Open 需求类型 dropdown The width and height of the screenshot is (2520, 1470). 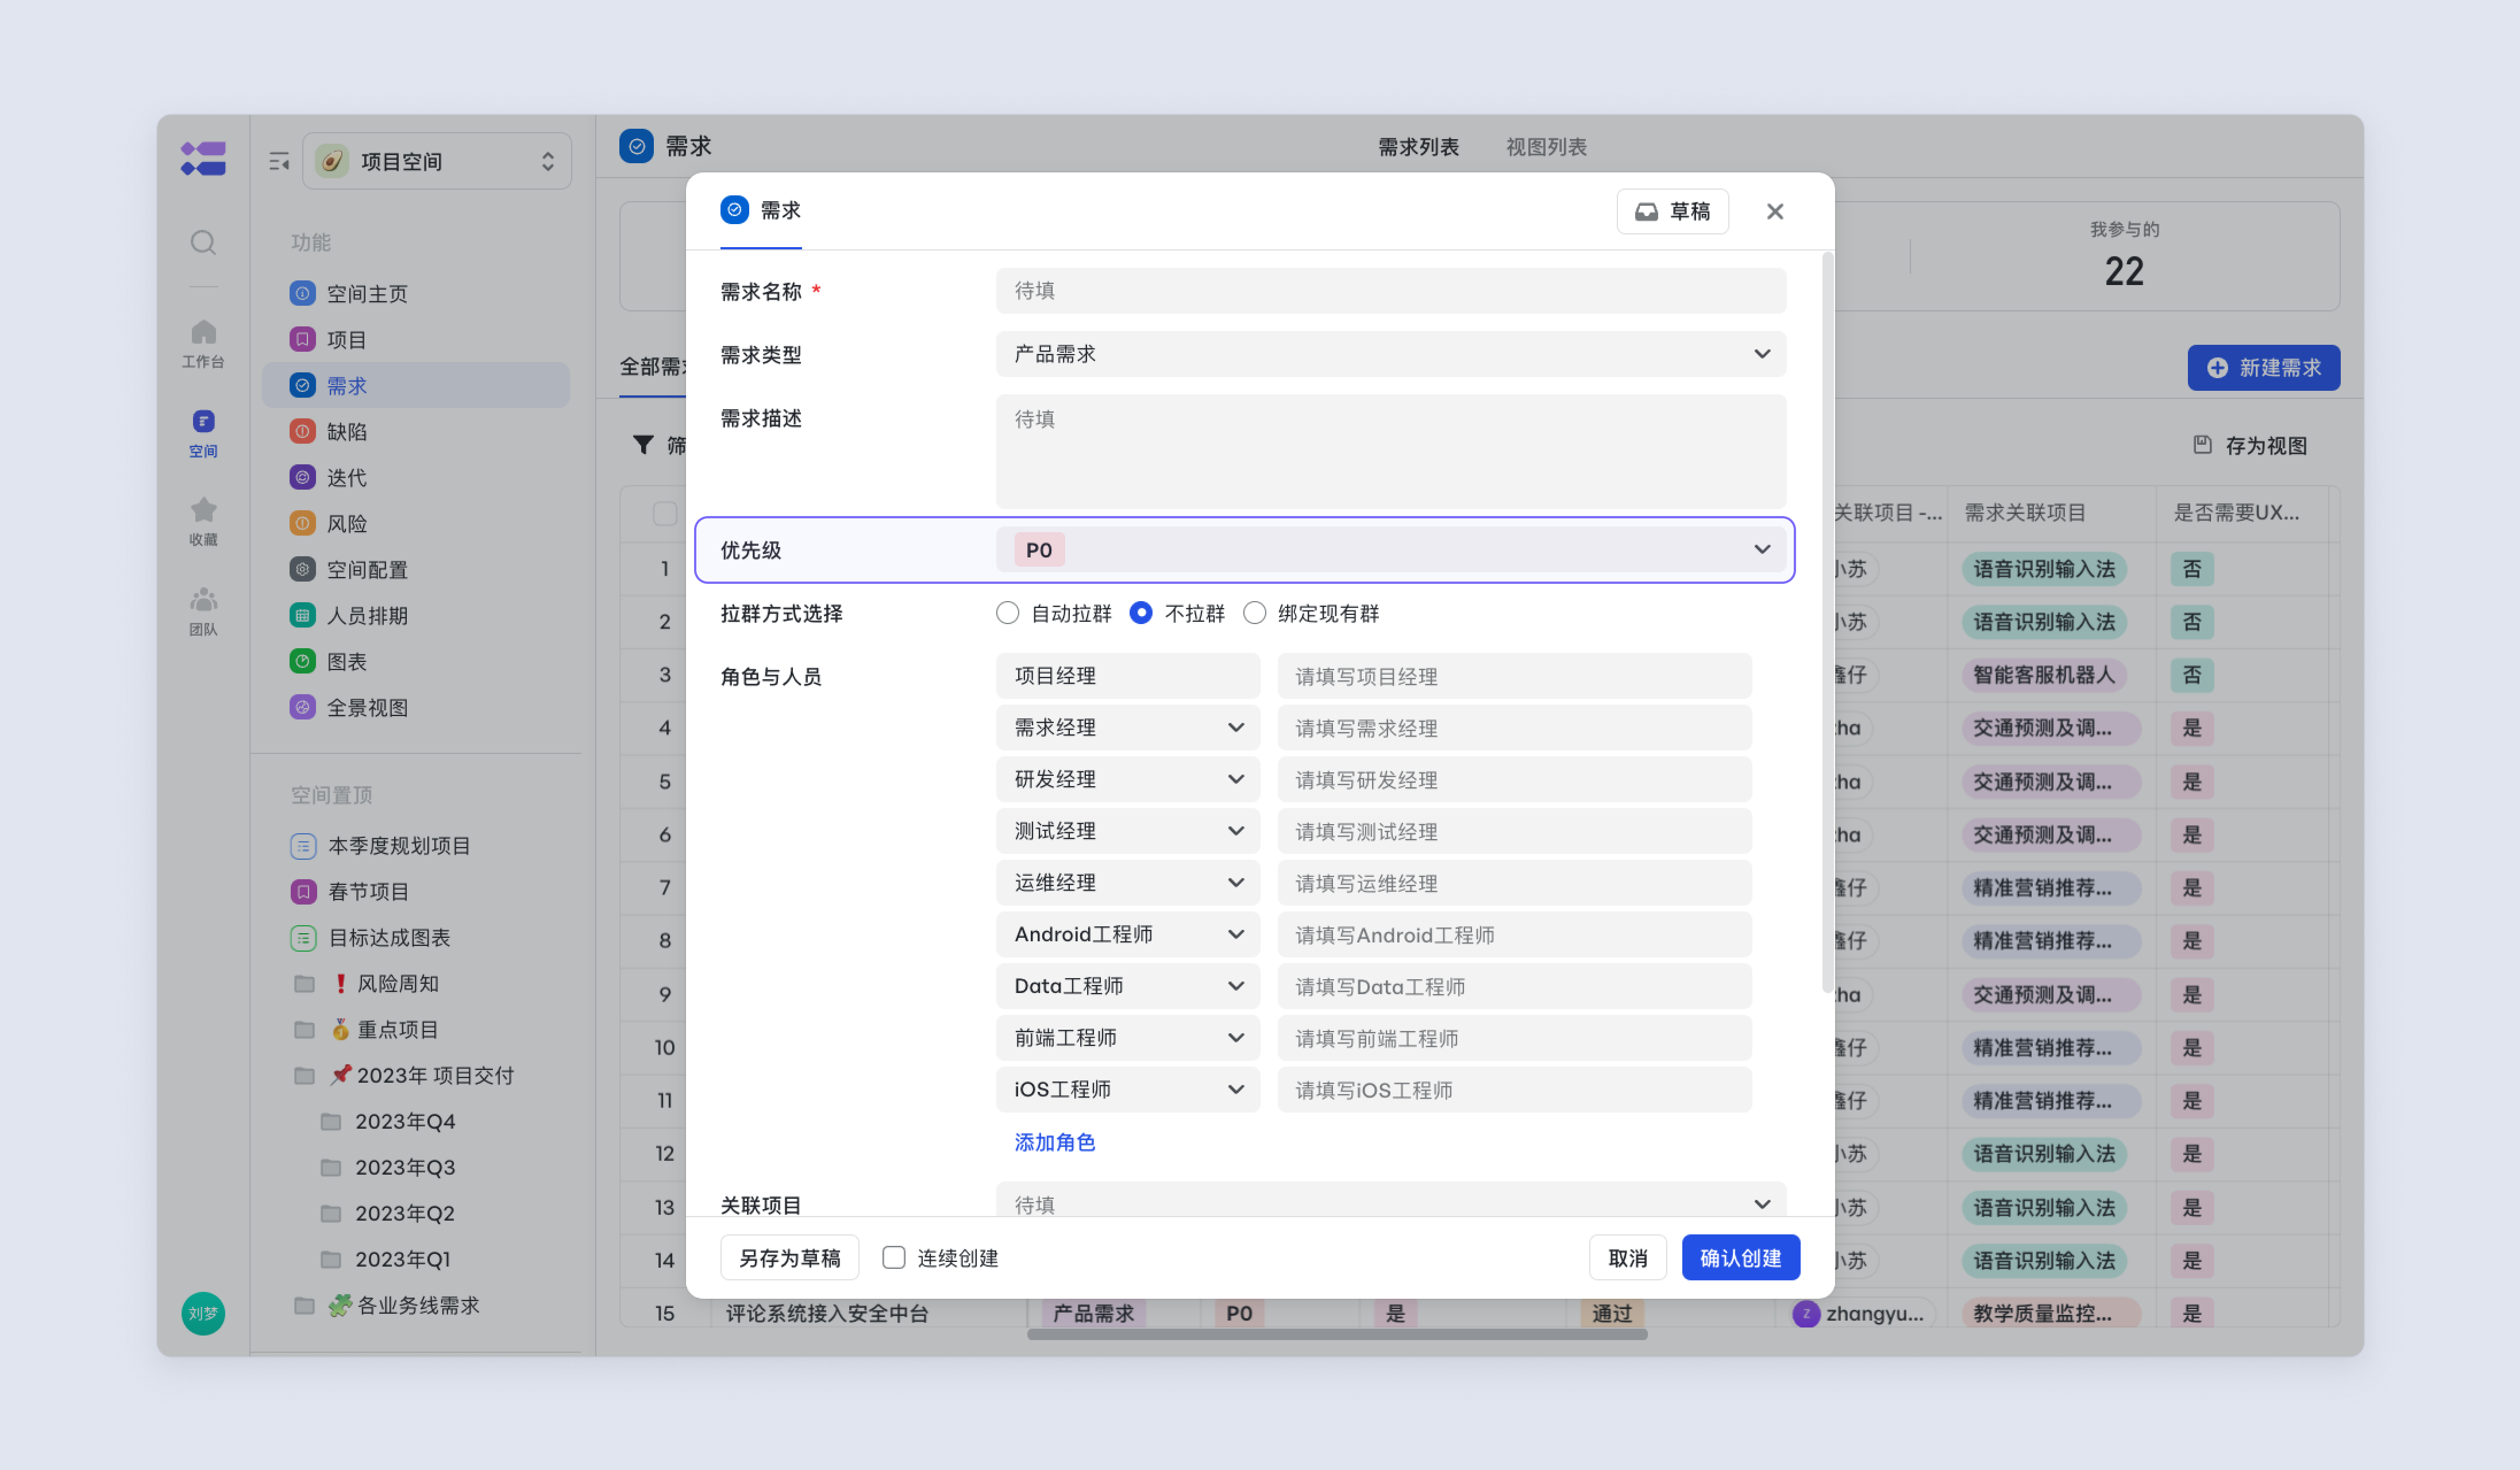[1390, 354]
